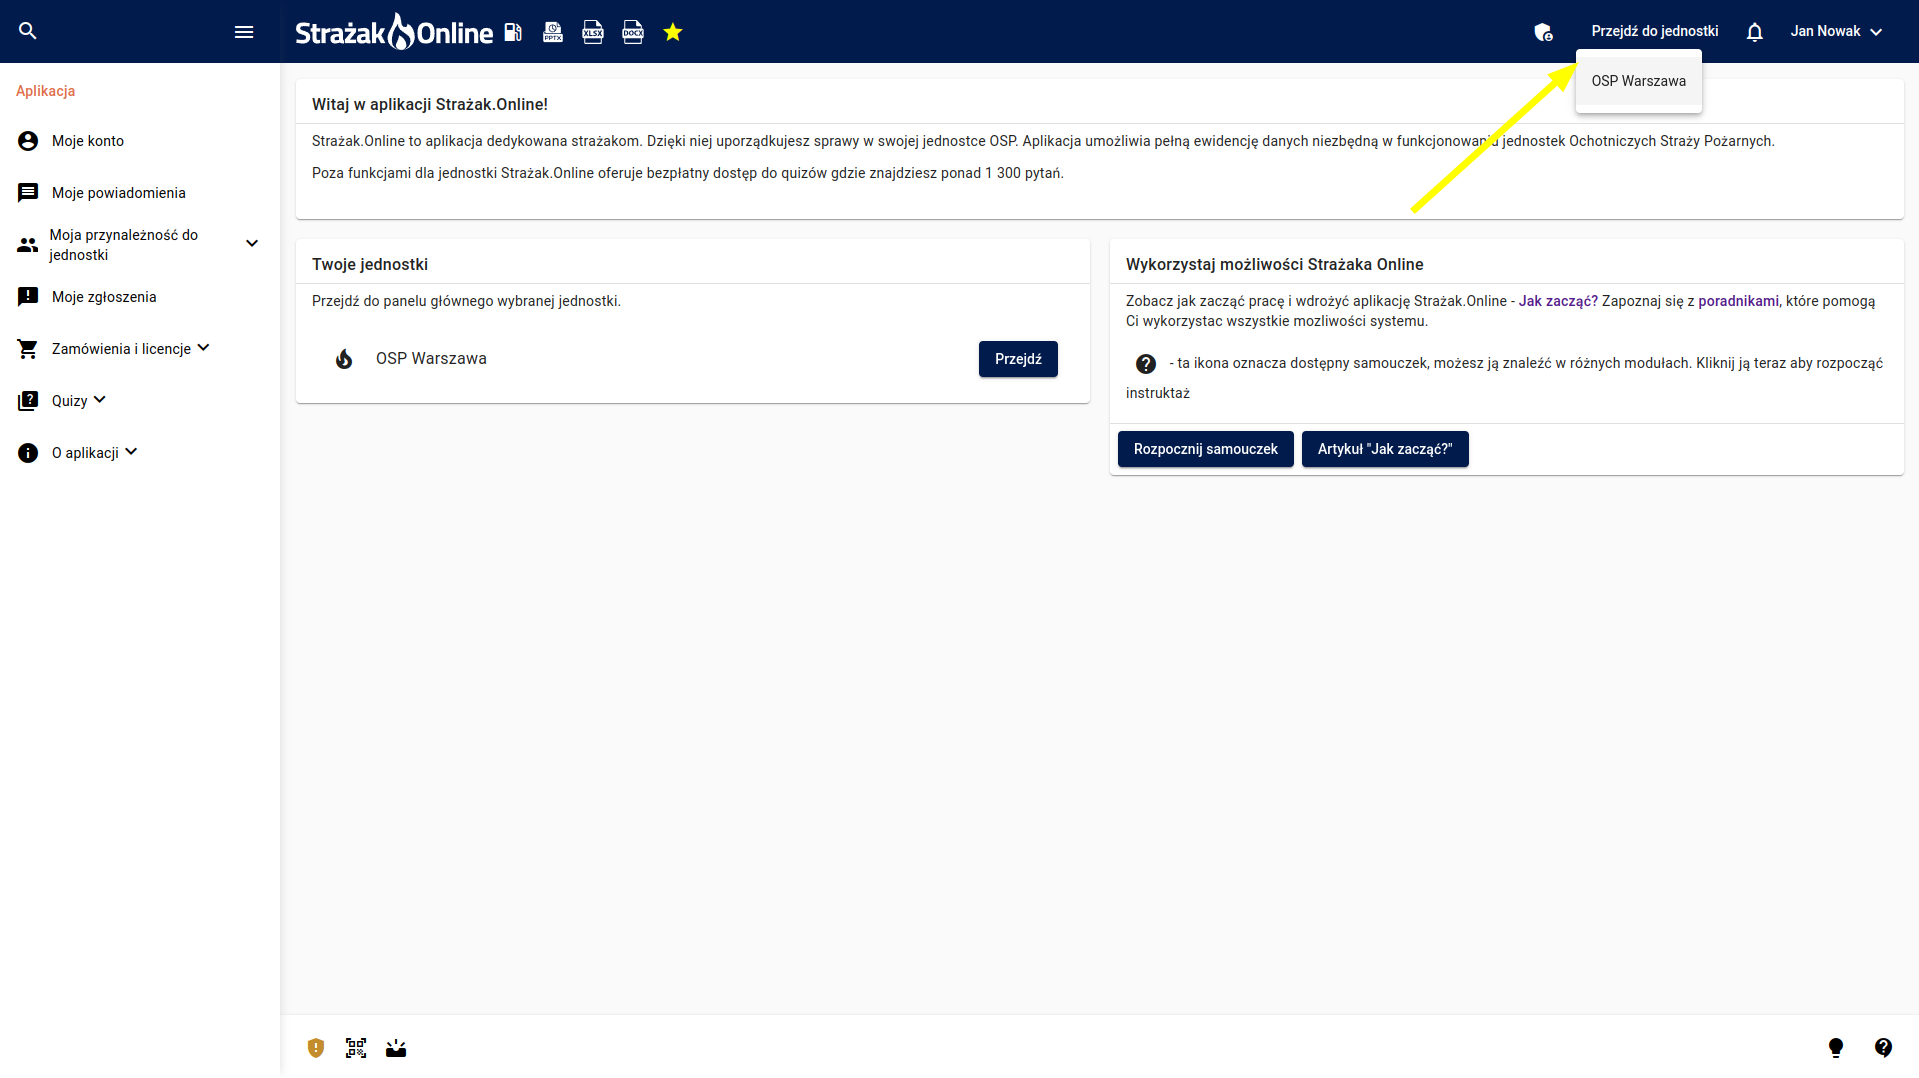The image size is (1919, 1078).
Task: Start tutorial with Rozpocznij samouczek
Action: (1206, 449)
